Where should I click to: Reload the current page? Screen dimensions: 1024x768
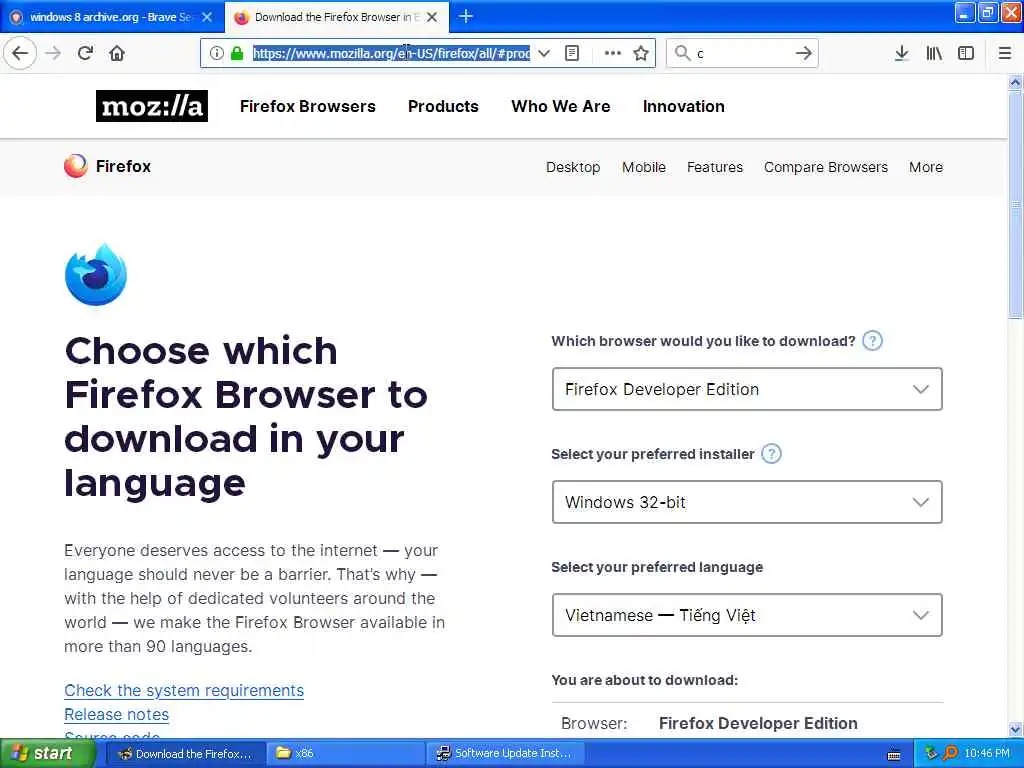pos(86,53)
